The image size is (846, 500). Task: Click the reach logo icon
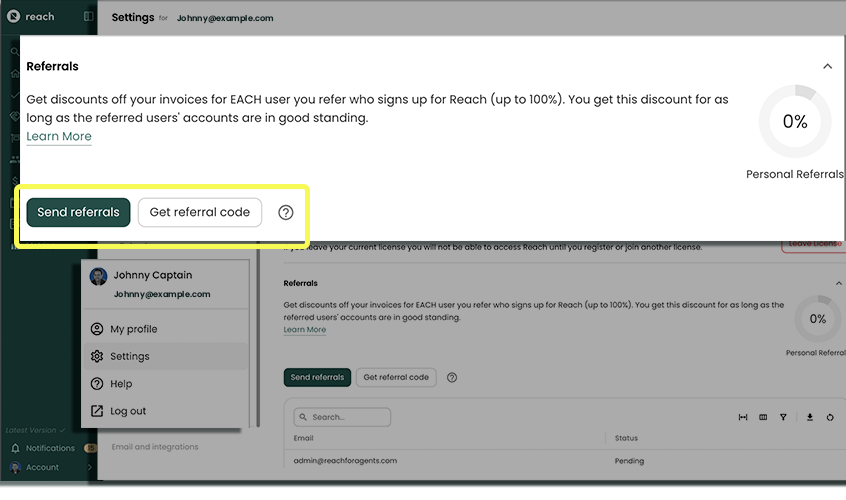point(13,17)
